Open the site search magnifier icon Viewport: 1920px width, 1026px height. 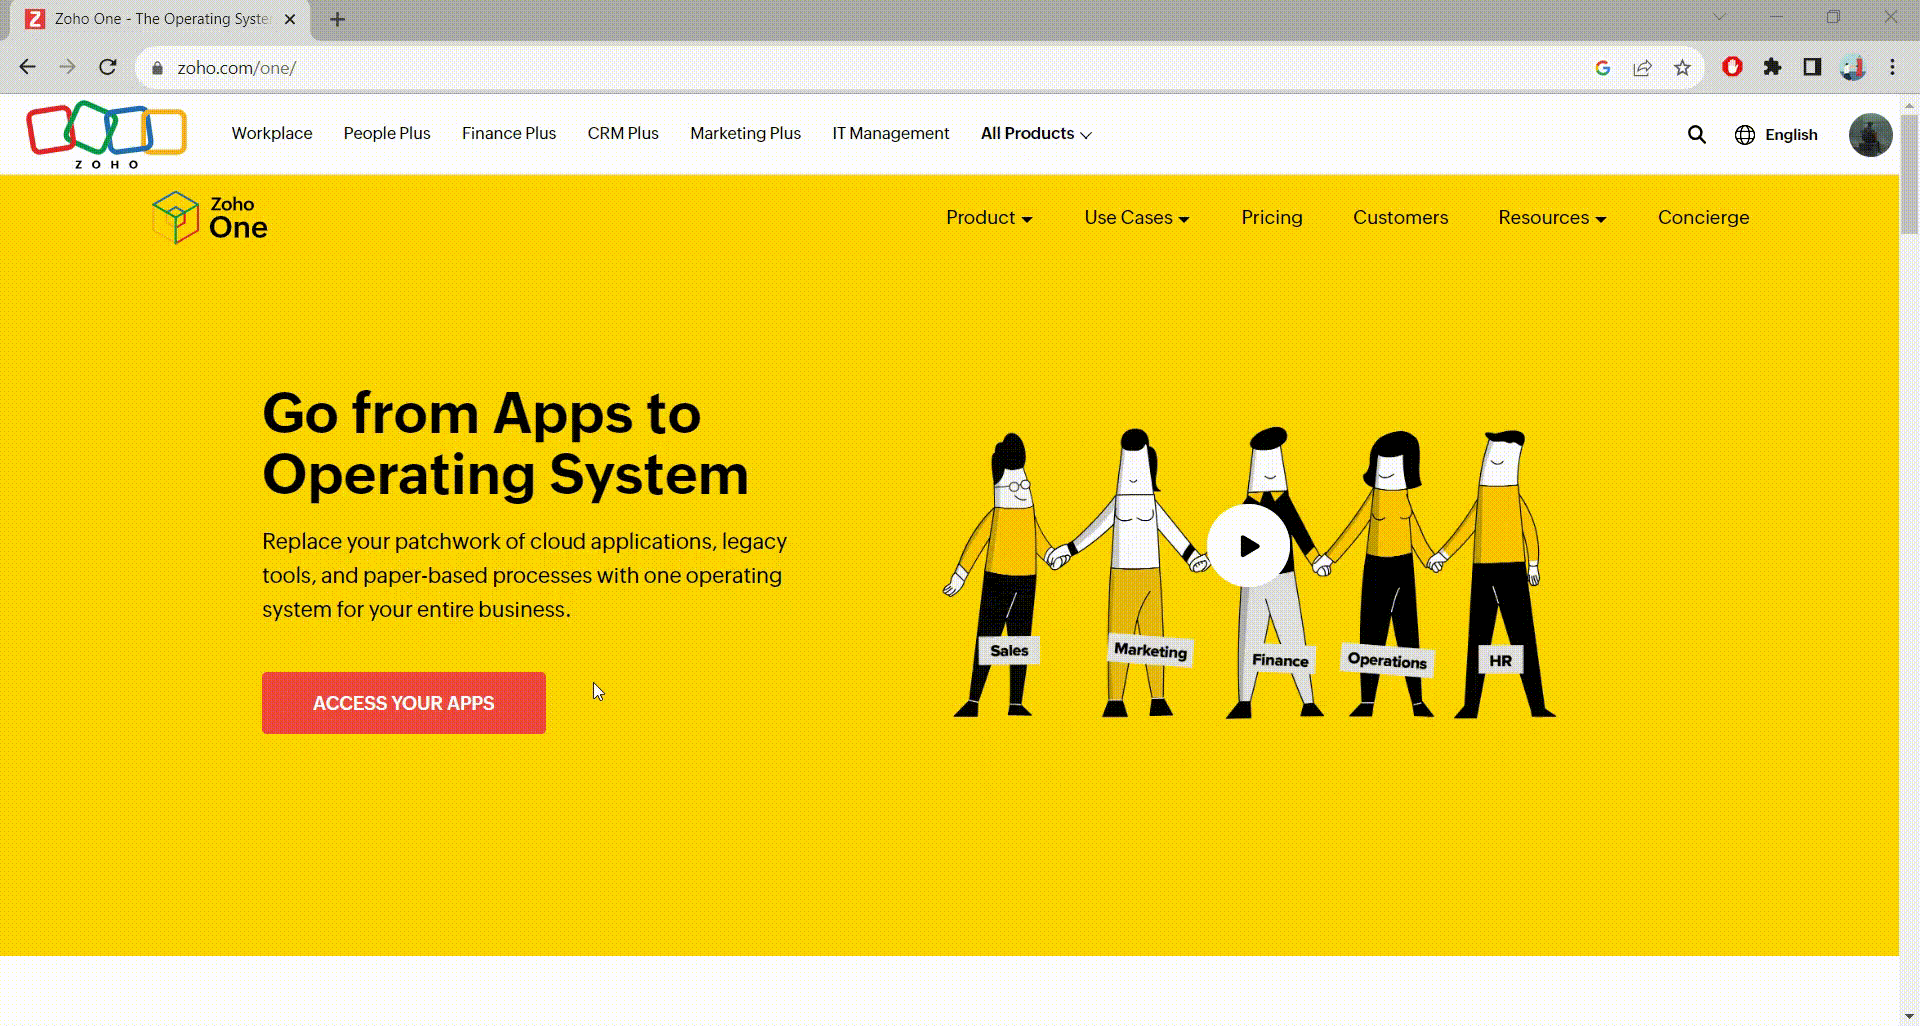coord(1696,134)
